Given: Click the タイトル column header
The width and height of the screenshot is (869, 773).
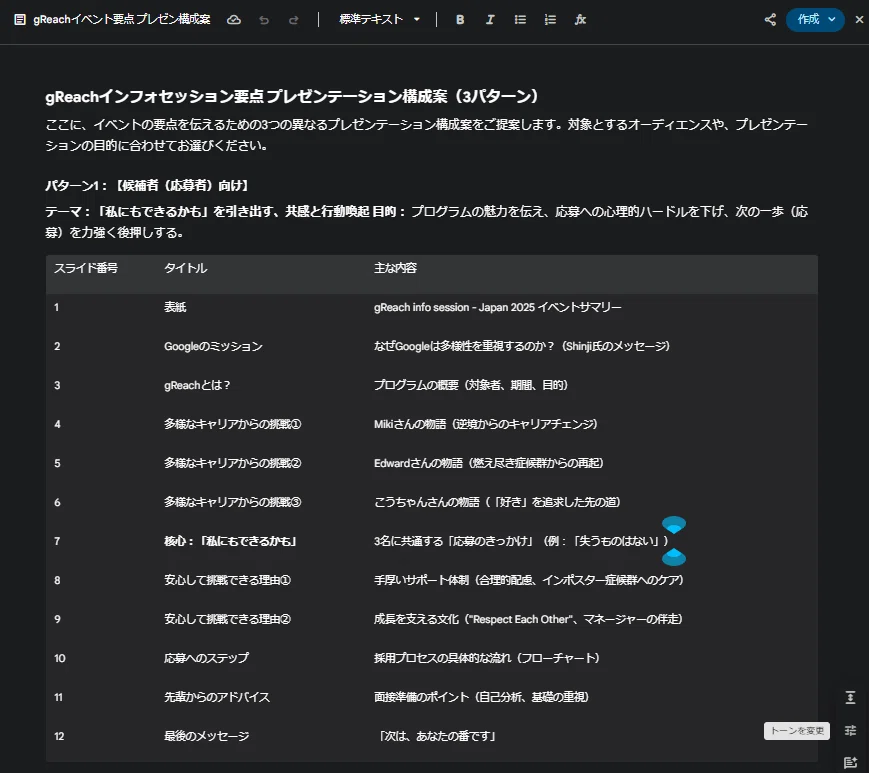Looking at the screenshot, I should click(186, 268).
